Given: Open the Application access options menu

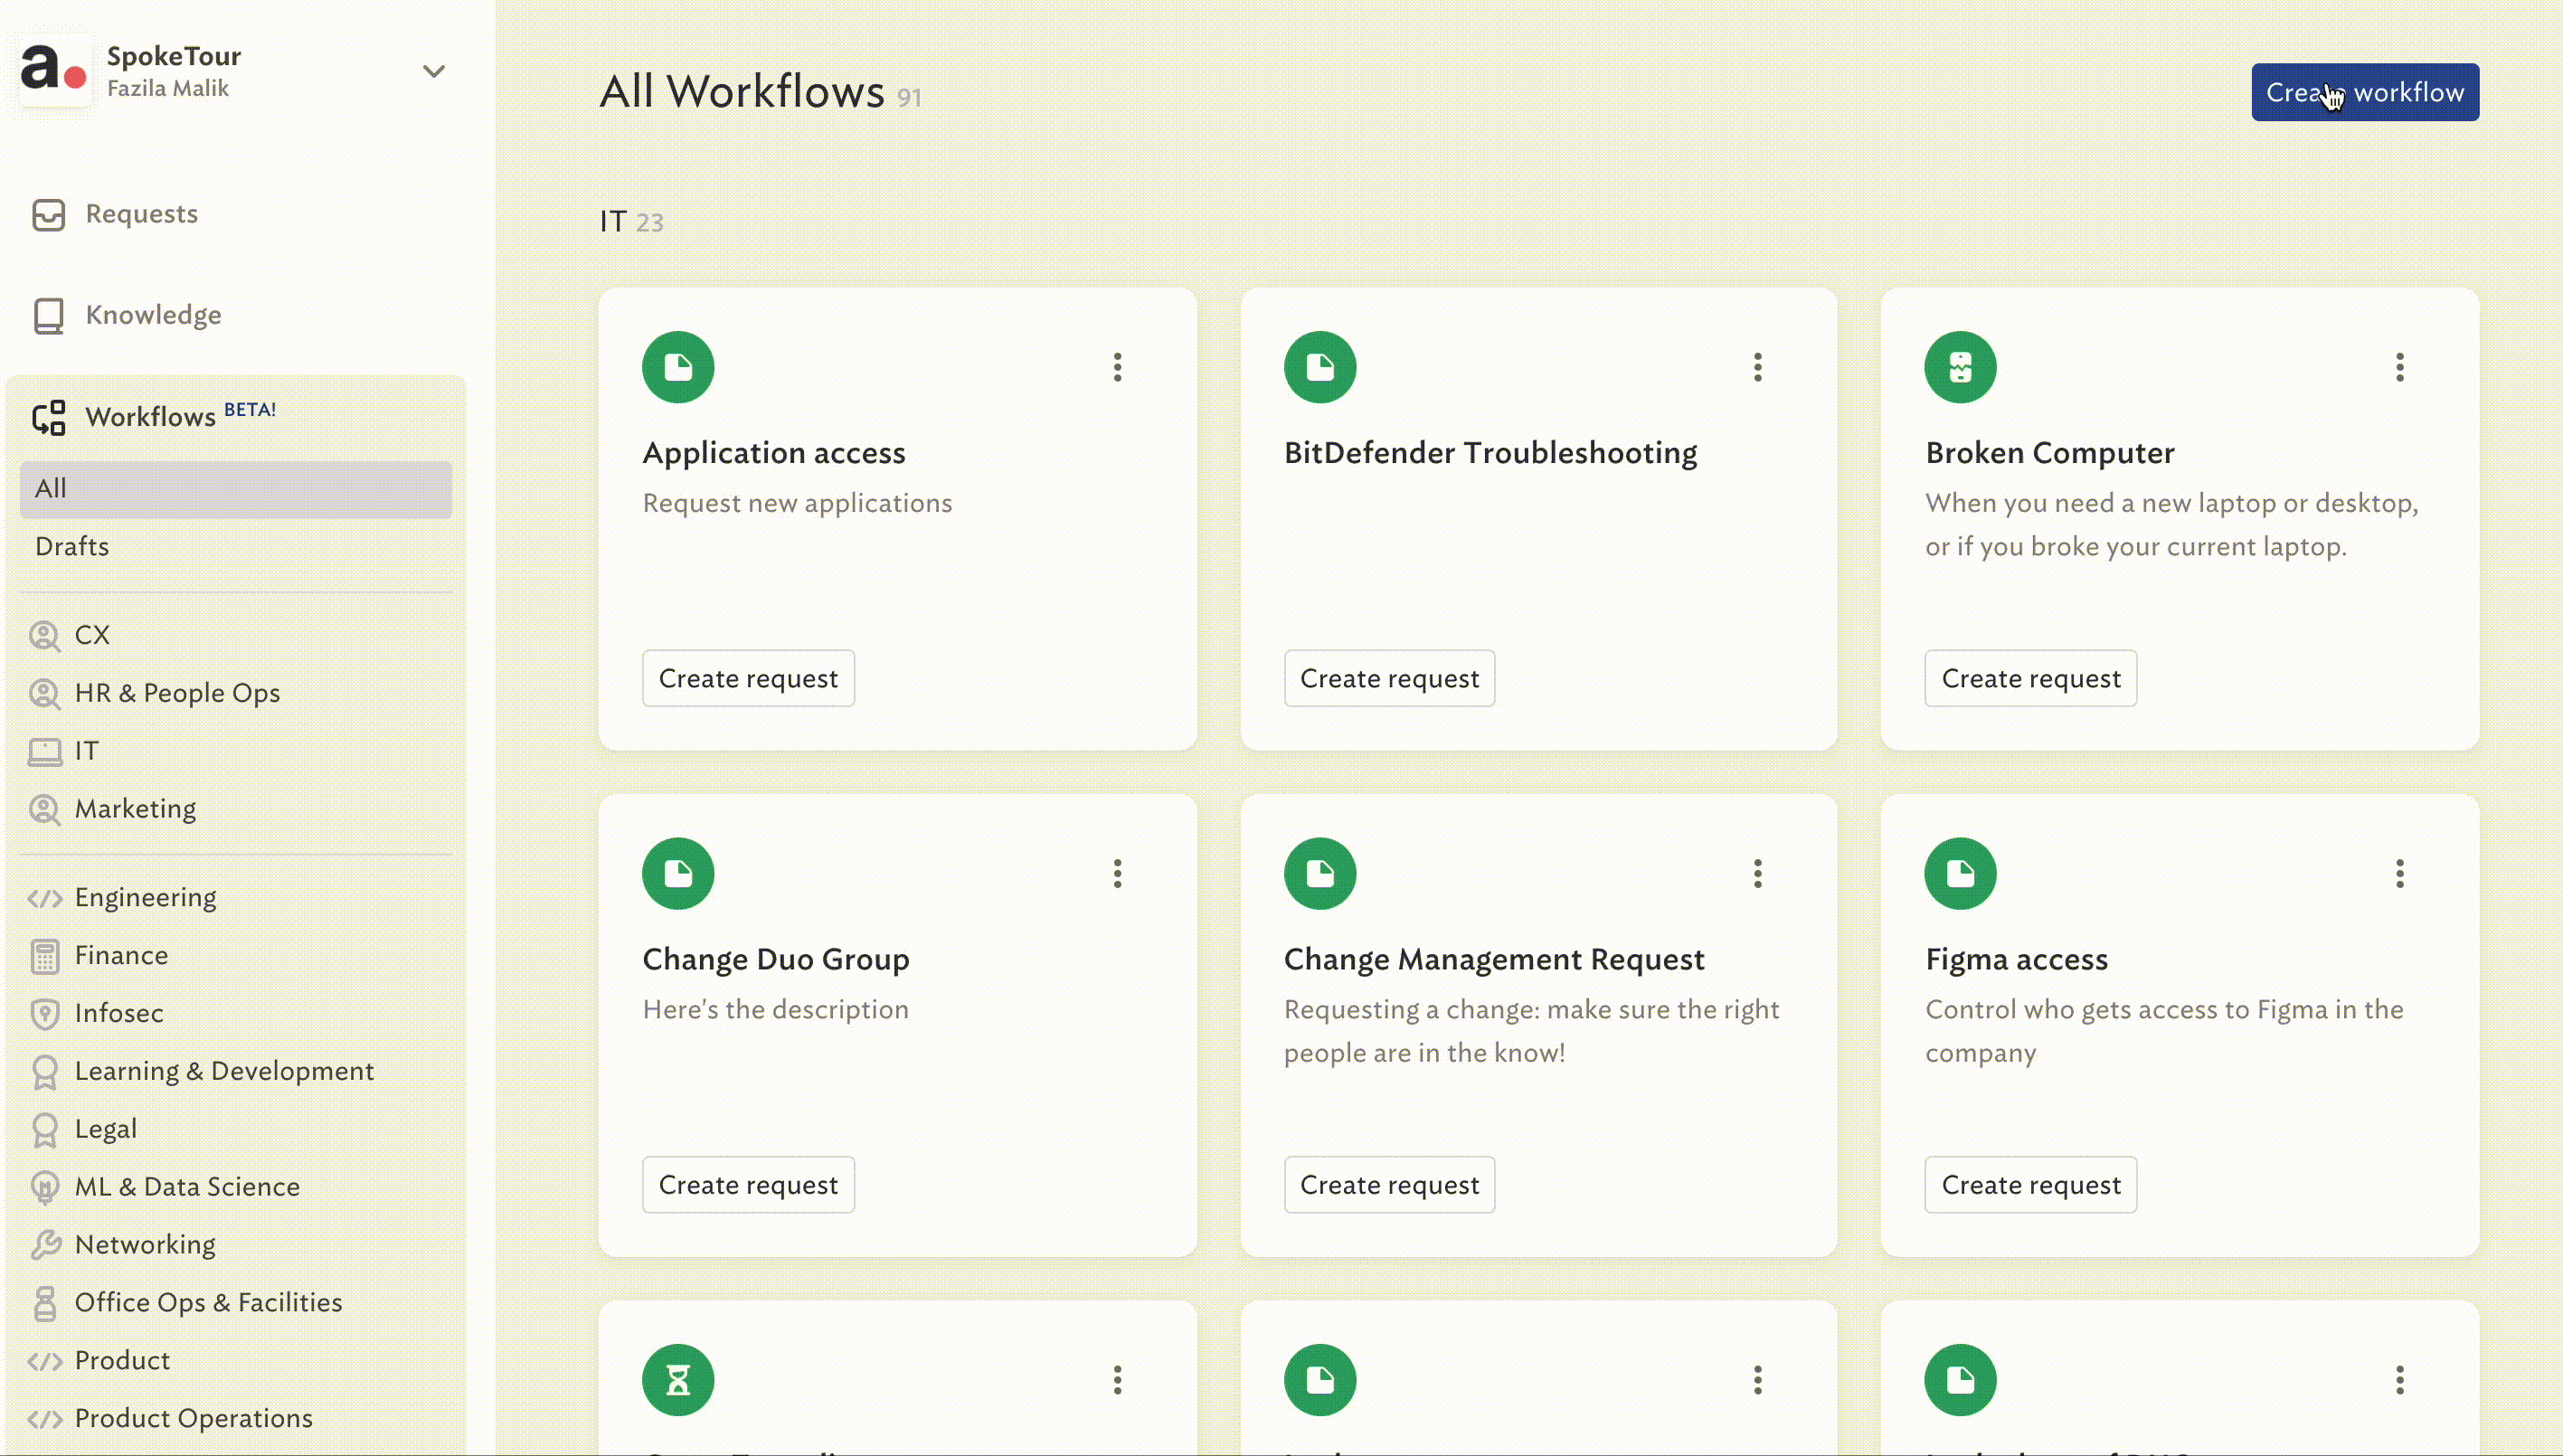Looking at the screenshot, I should click(1117, 367).
